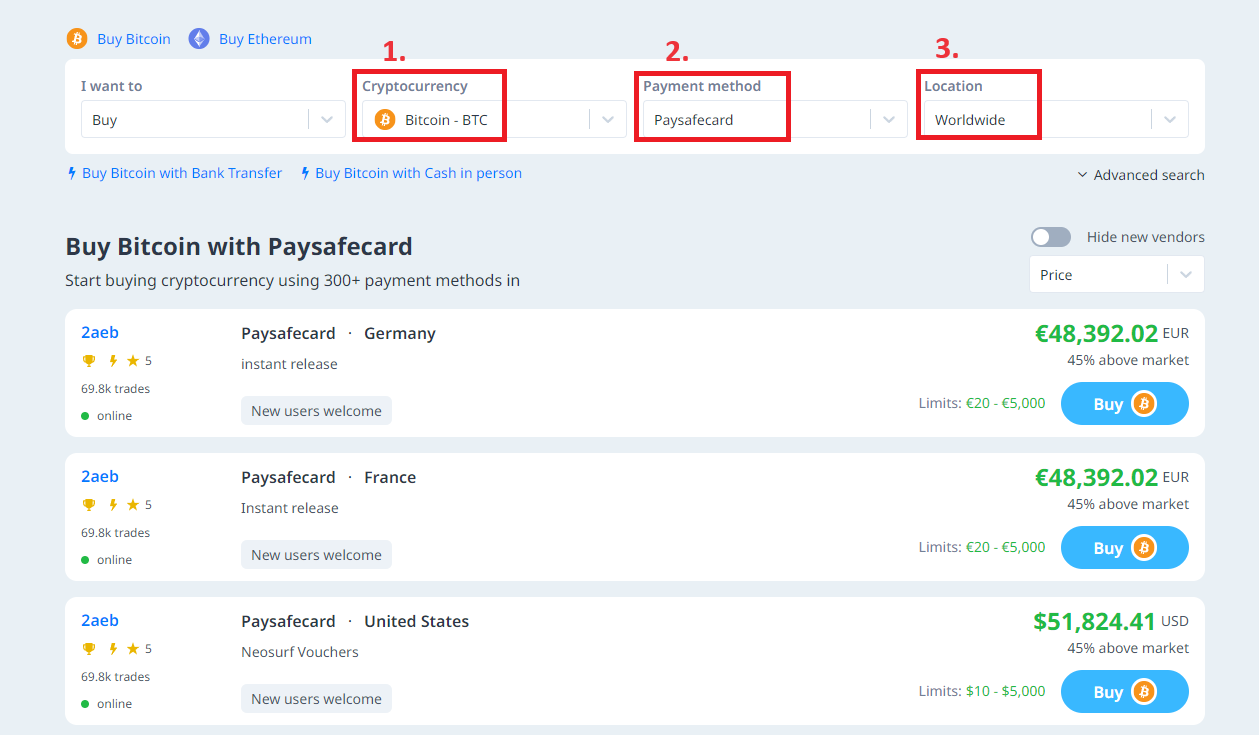Click 'Neosurf Vouchers' description text
The height and width of the screenshot is (735, 1259).
pyautogui.click(x=300, y=652)
